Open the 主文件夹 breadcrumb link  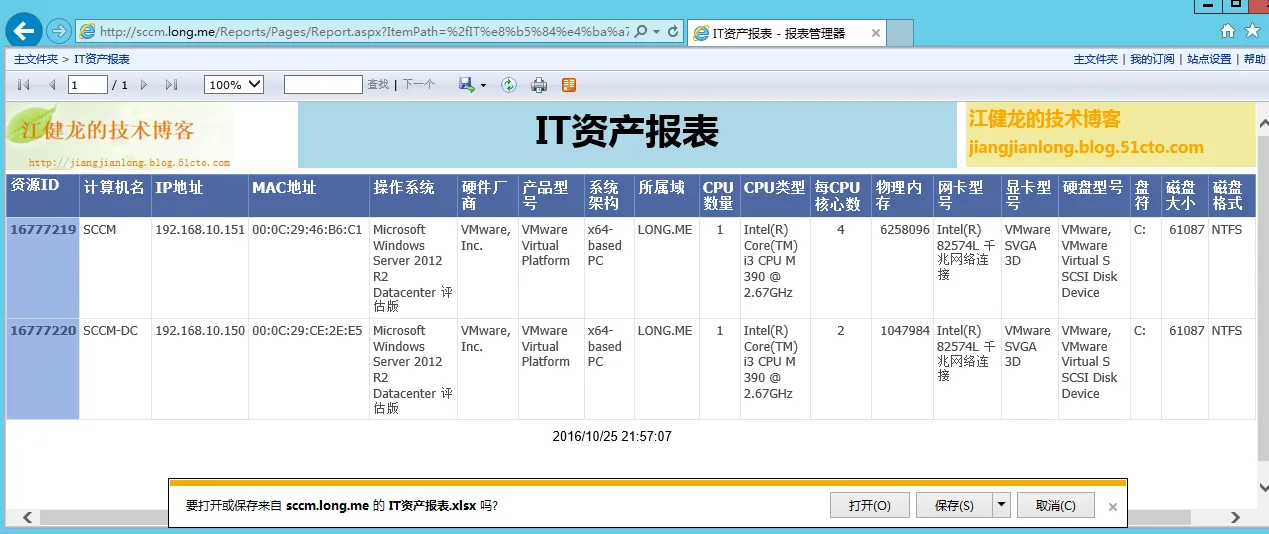point(36,60)
